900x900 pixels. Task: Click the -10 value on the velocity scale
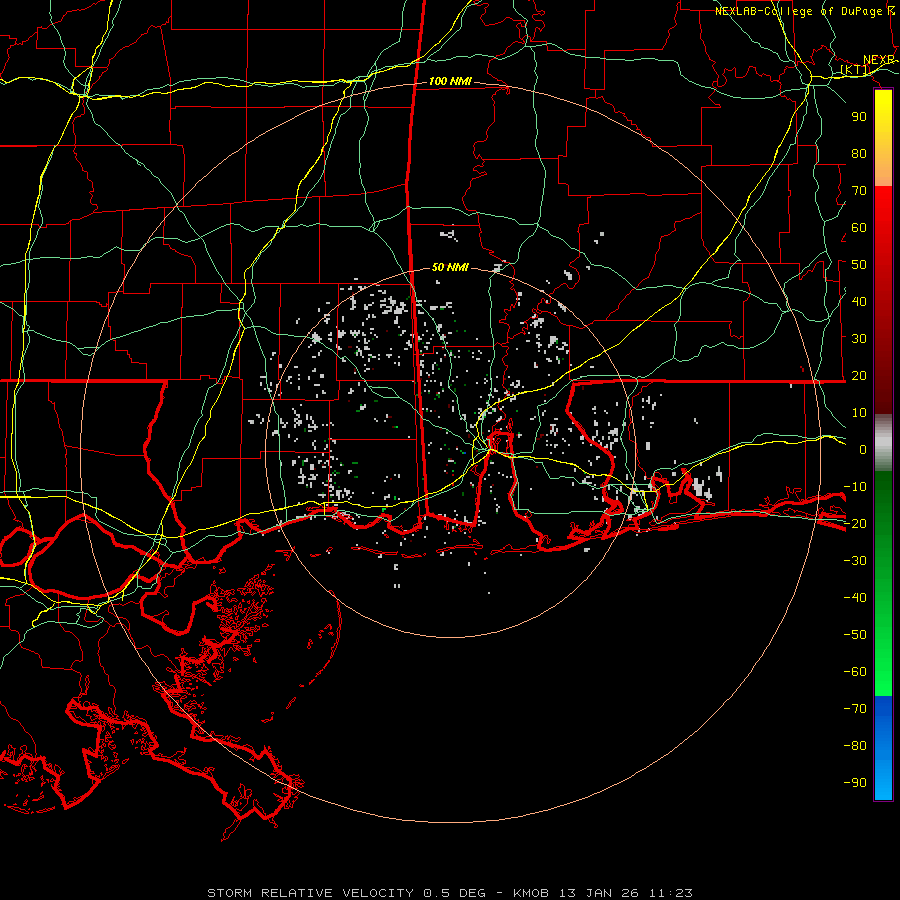click(x=855, y=487)
